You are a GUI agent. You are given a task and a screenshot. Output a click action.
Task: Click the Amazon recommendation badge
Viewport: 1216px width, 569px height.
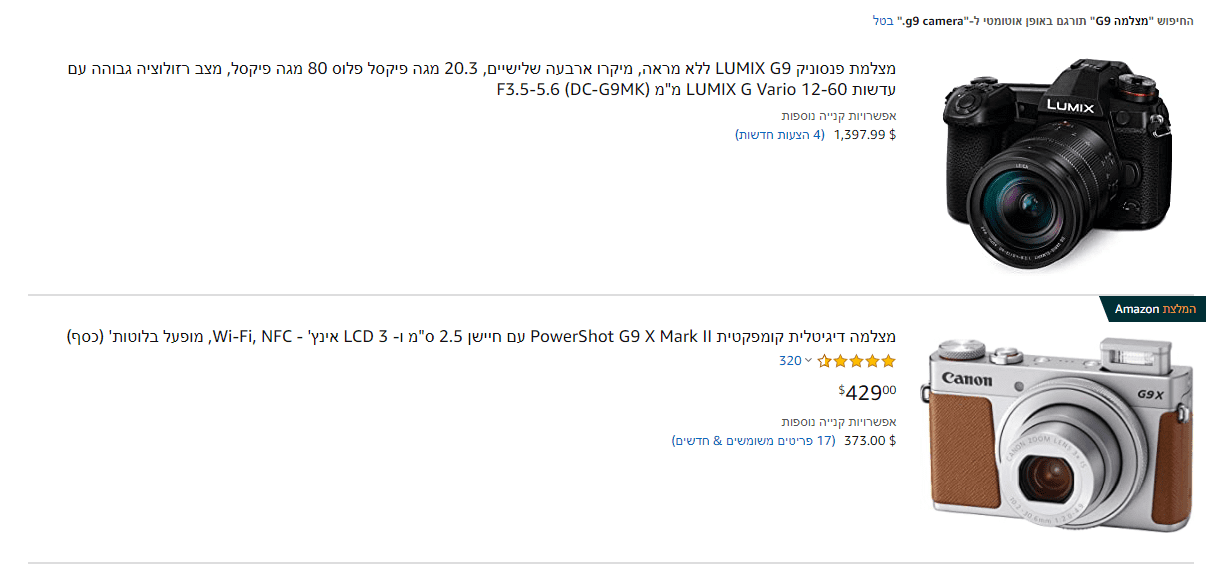tap(1152, 310)
